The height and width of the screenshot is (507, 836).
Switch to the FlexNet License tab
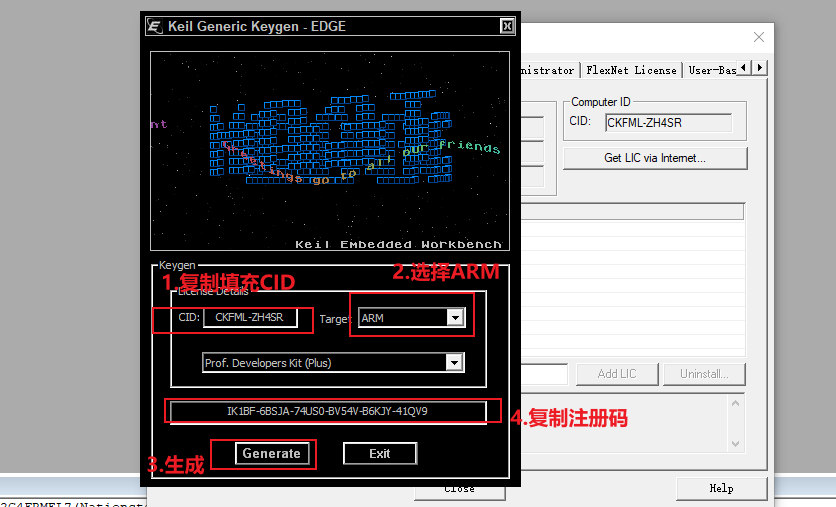631,70
